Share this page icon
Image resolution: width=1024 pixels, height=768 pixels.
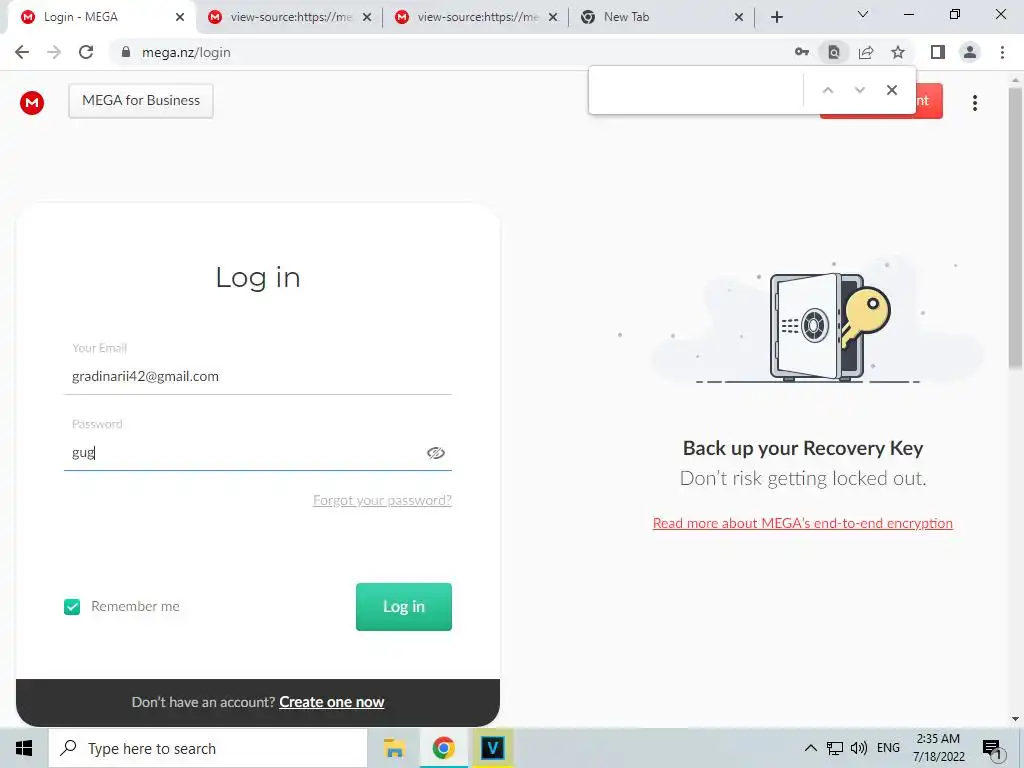(866, 52)
